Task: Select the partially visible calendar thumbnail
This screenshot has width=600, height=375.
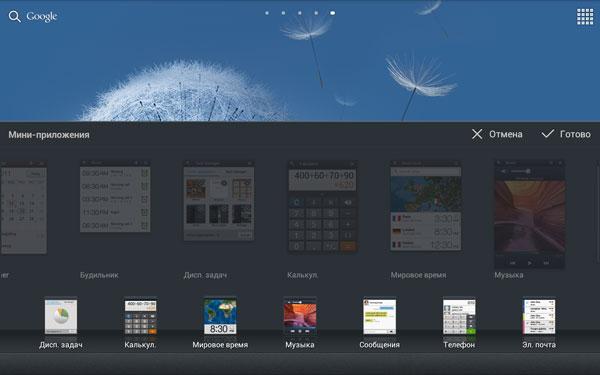Action: 23,207
